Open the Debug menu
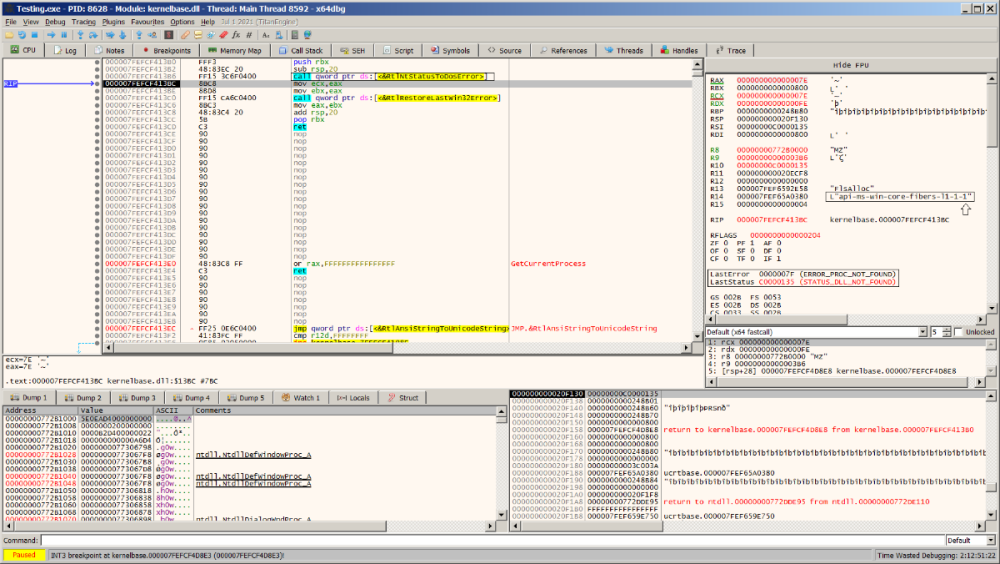Image resolution: width=1000 pixels, height=564 pixels. pyautogui.click(x=55, y=21)
